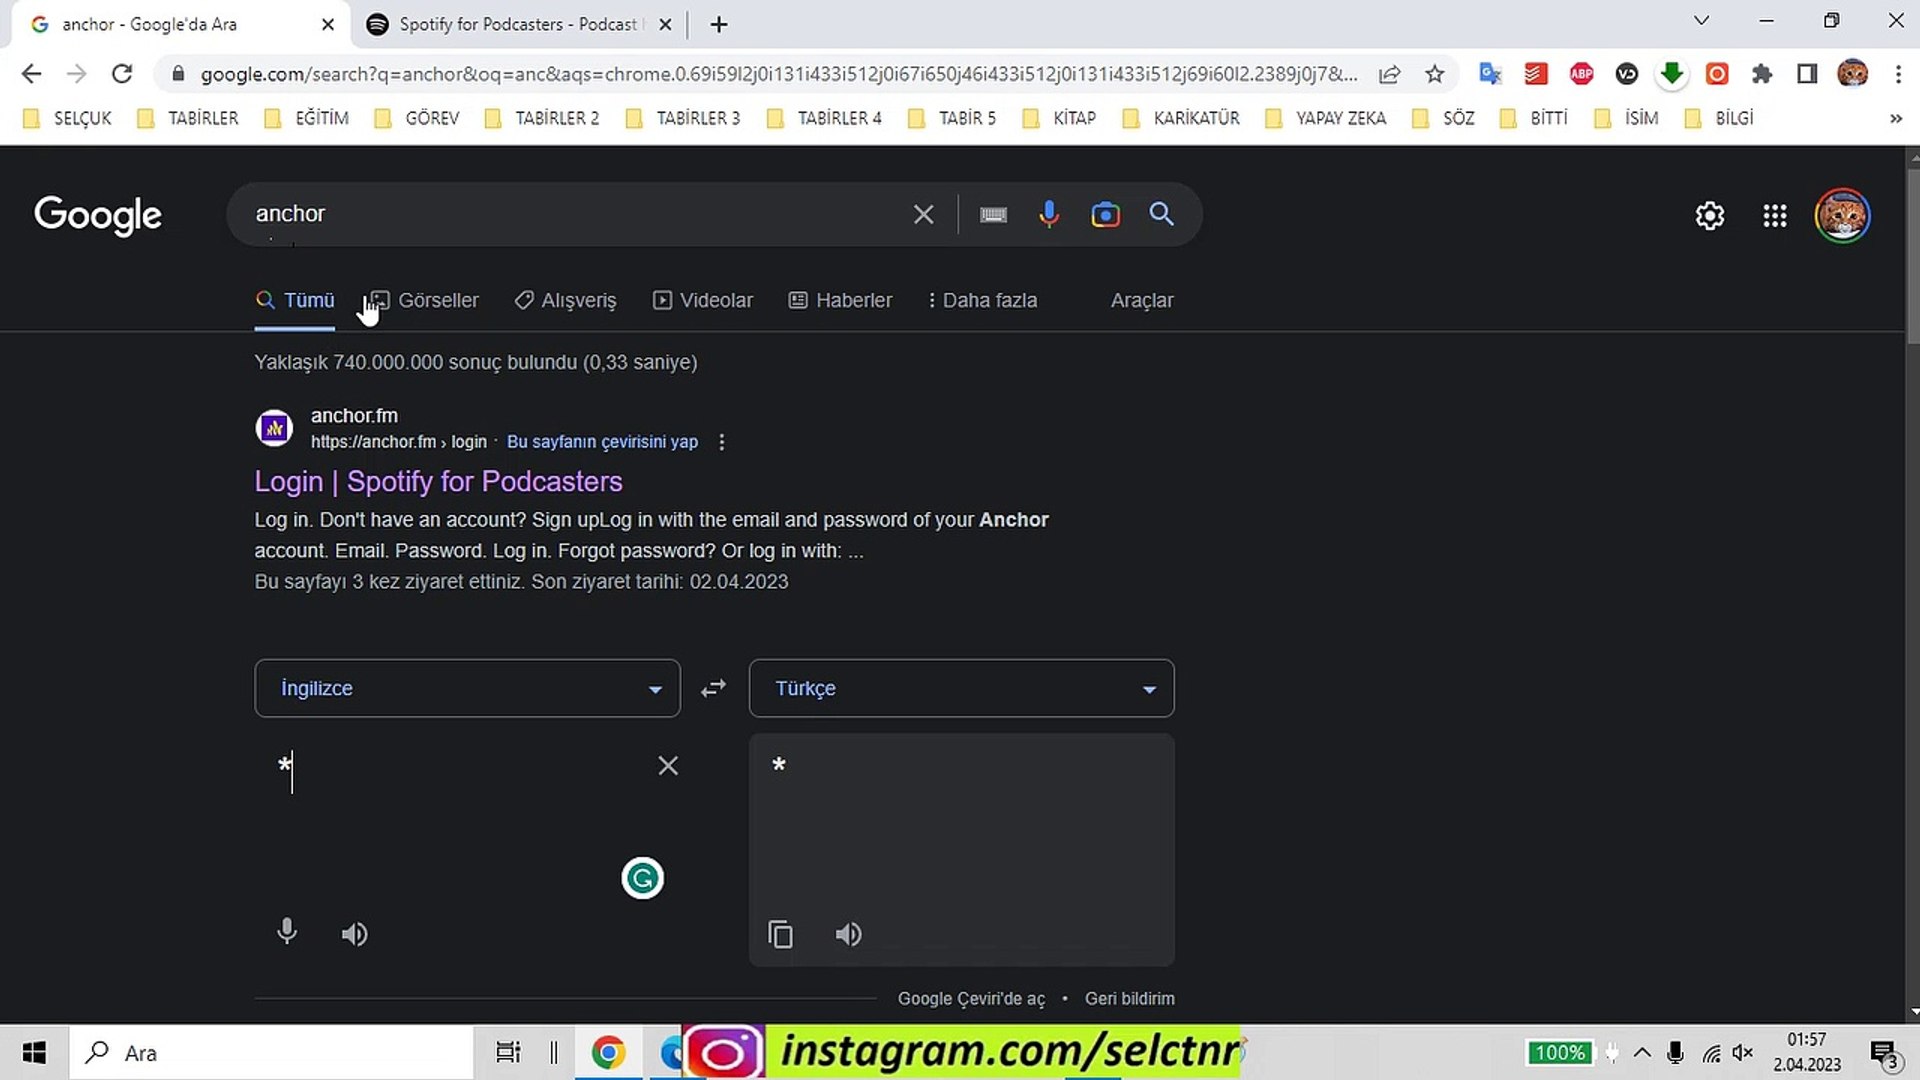Dictate text with translate microphone
This screenshot has width=1920, height=1080.
[x=287, y=932]
